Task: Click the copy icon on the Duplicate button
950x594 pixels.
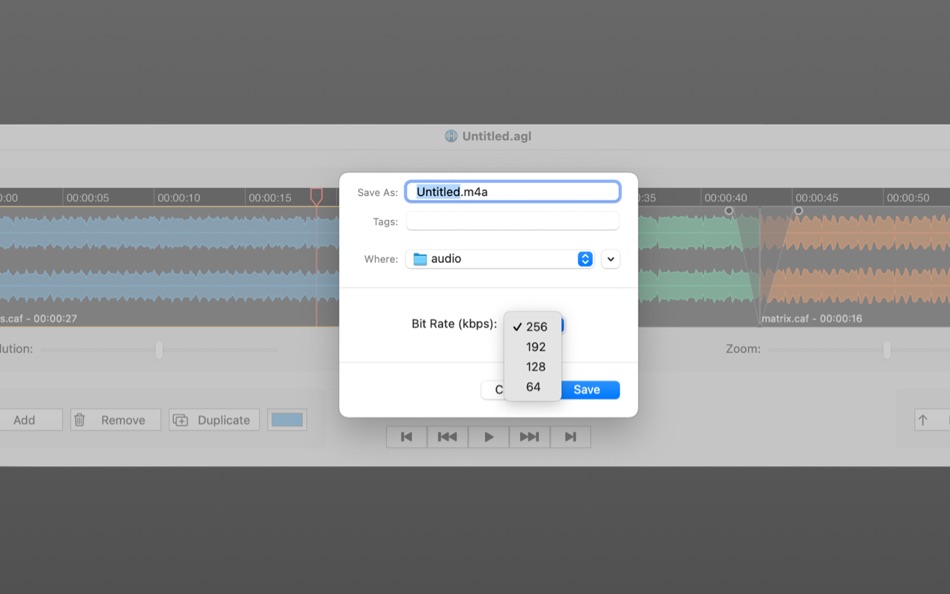Action: 182,419
